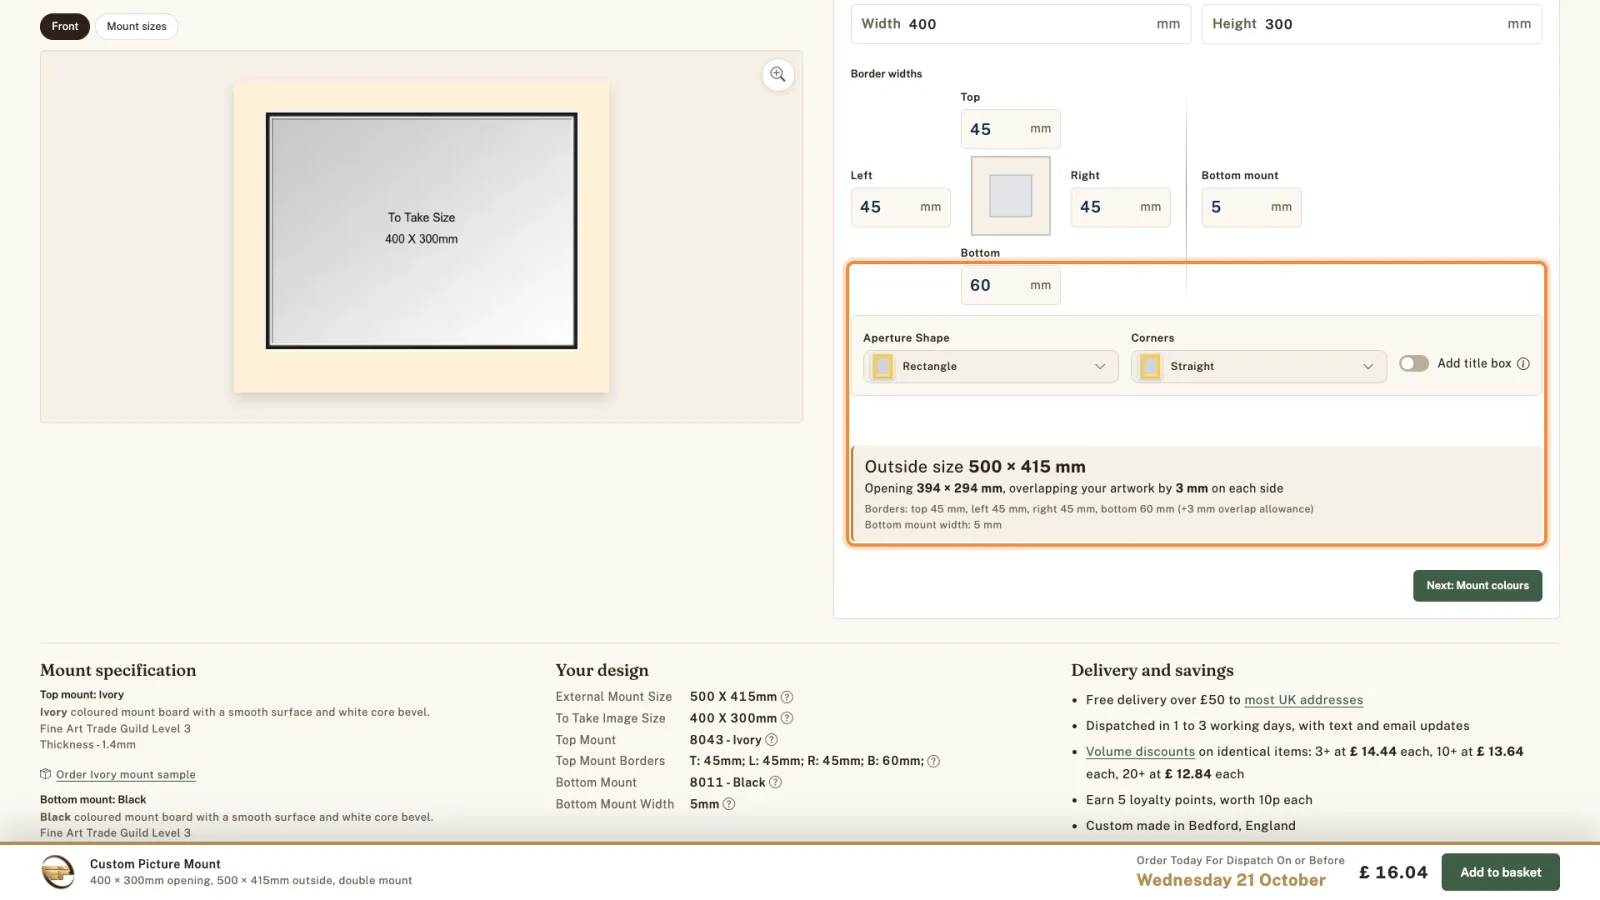Click the Add to basket button
1600x900 pixels.
pos(1500,872)
